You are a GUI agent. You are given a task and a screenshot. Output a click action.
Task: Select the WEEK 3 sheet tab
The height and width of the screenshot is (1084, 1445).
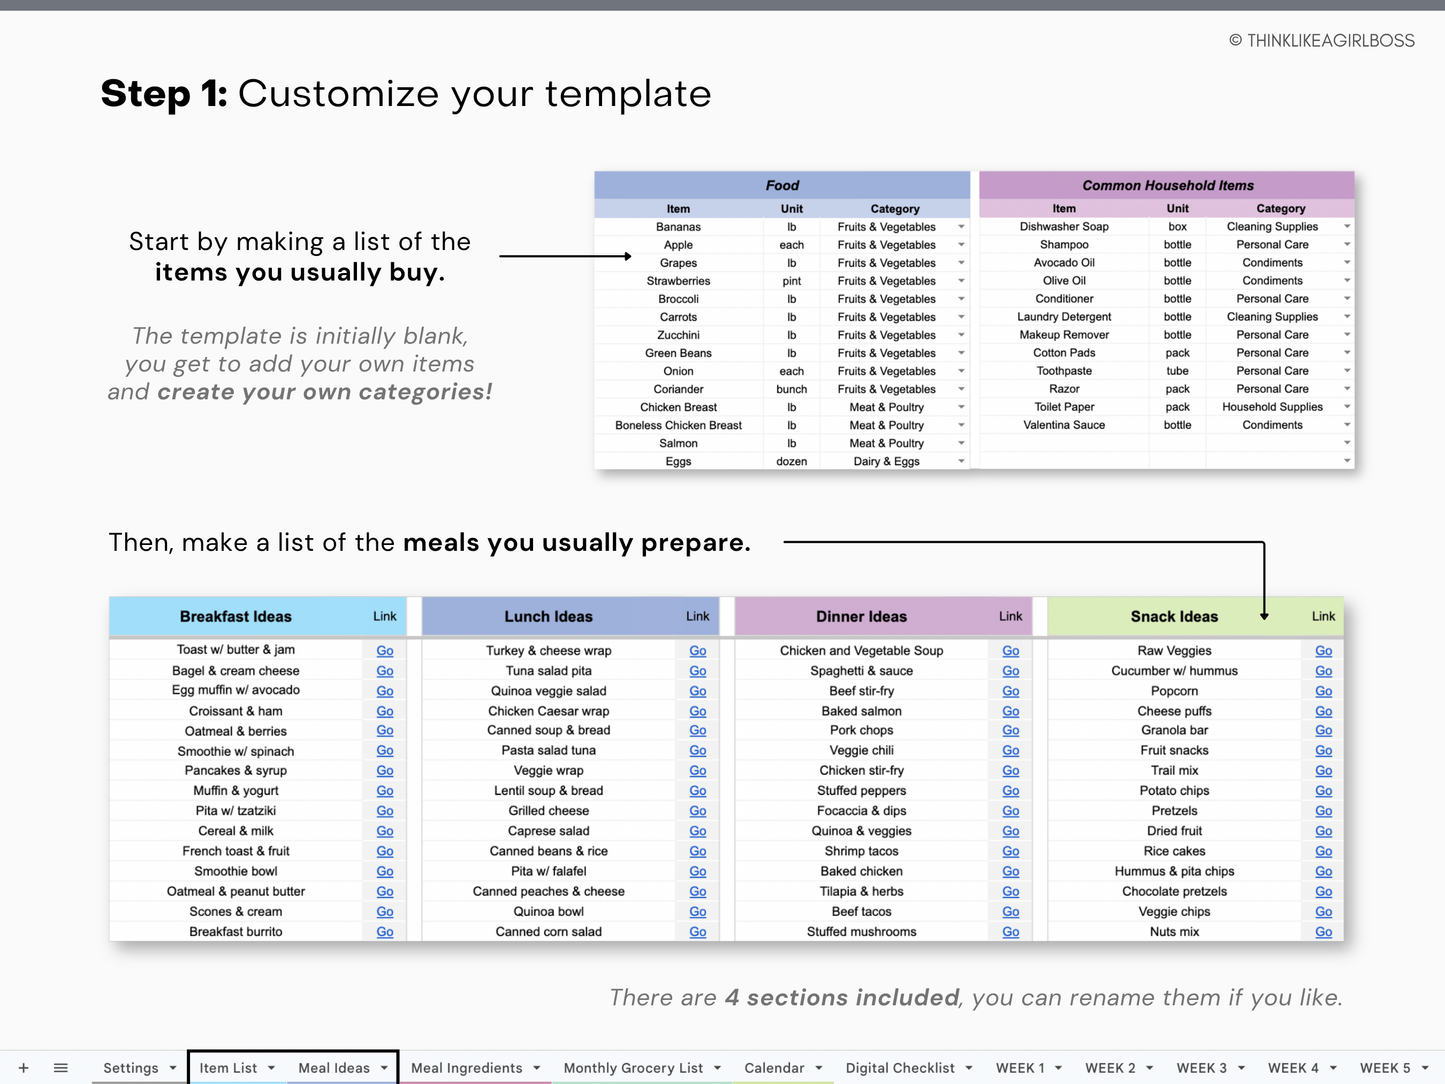pos(1202,1068)
